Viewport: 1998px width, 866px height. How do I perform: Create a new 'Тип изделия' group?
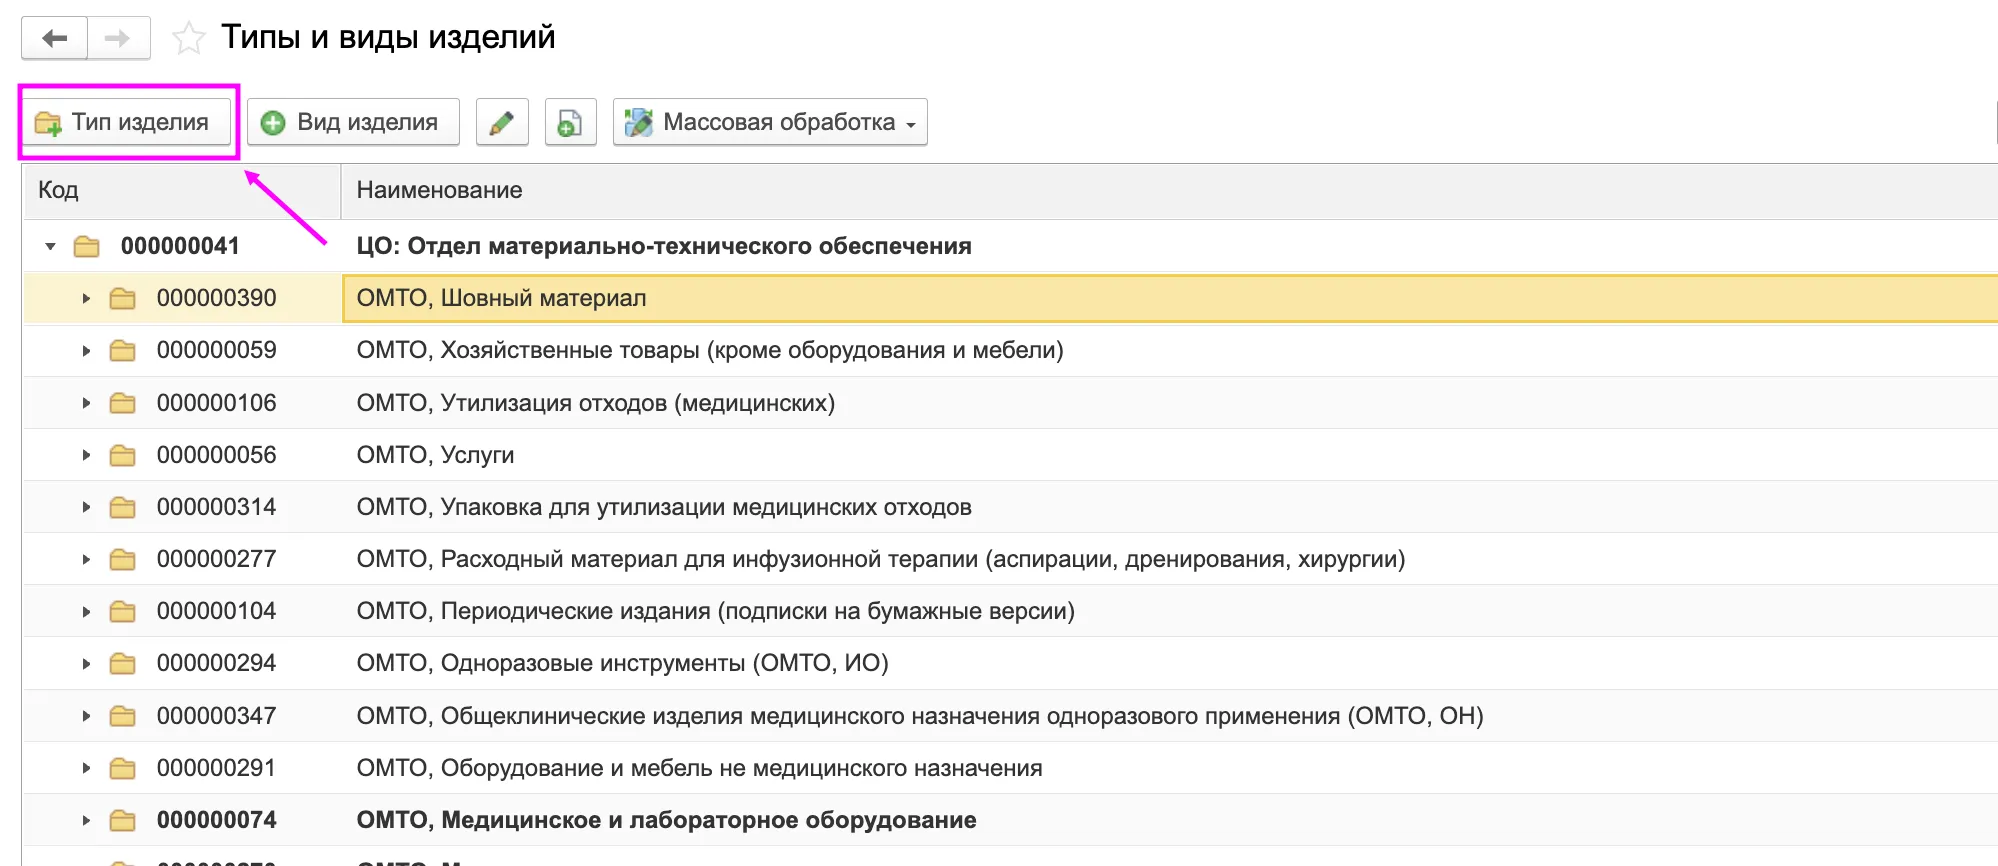[x=127, y=122]
